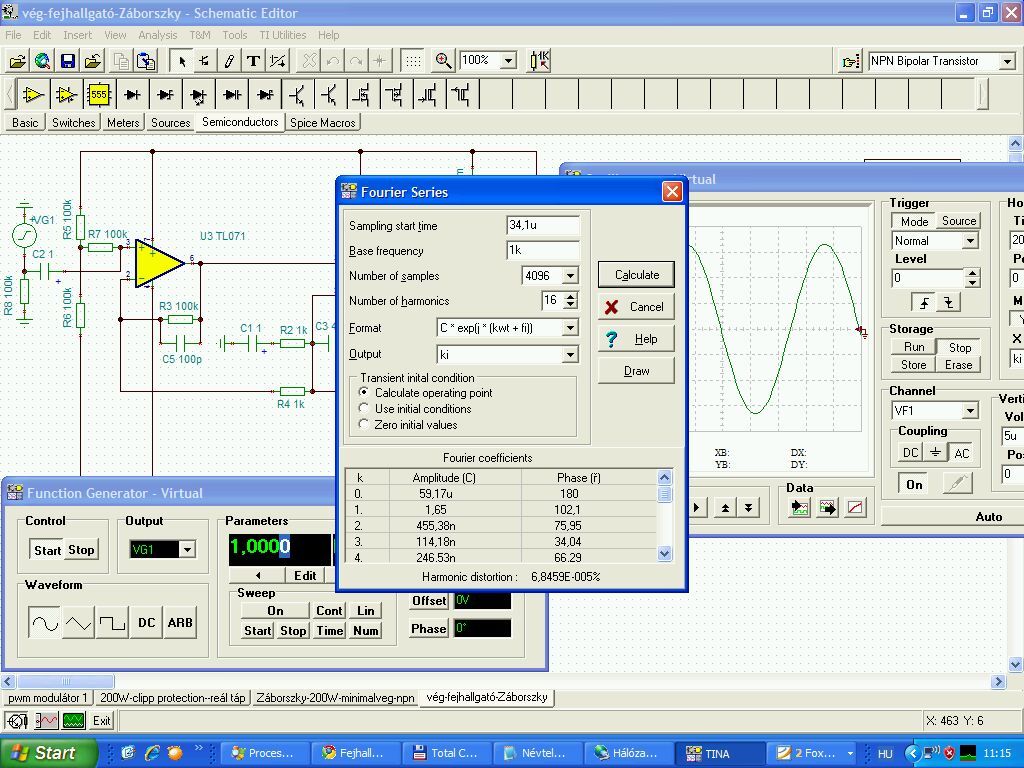This screenshot has width=1024, height=768.
Task: Open the NPN Bipolar Transistor component dropdown
Action: click(x=1007, y=61)
